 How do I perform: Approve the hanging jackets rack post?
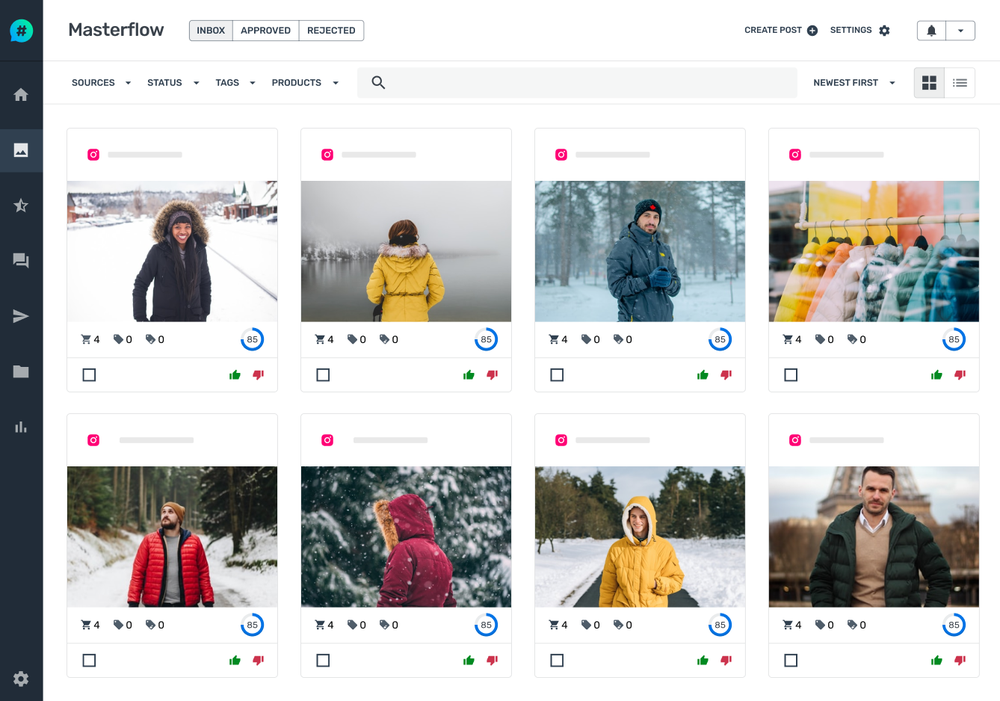point(937,374)
